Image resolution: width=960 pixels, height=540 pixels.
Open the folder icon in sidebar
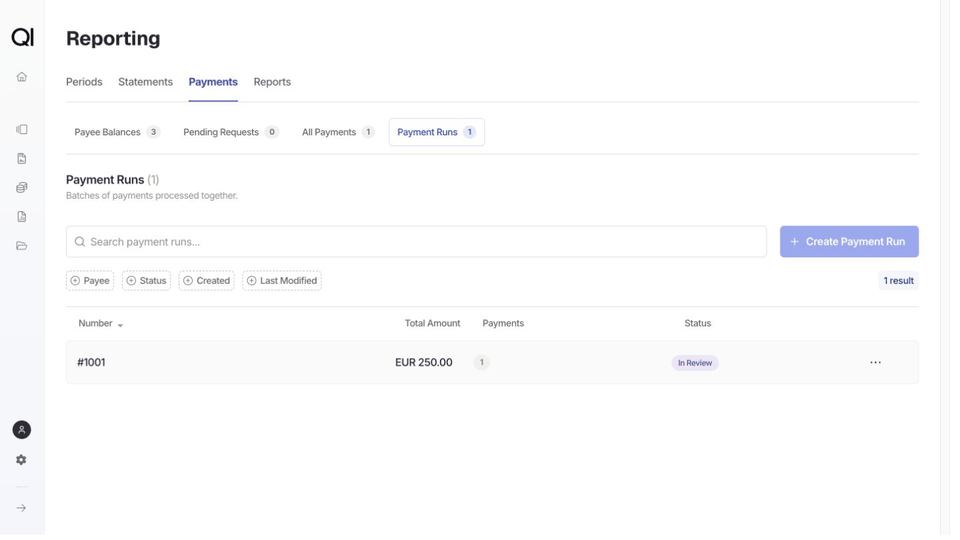[21, 247]
